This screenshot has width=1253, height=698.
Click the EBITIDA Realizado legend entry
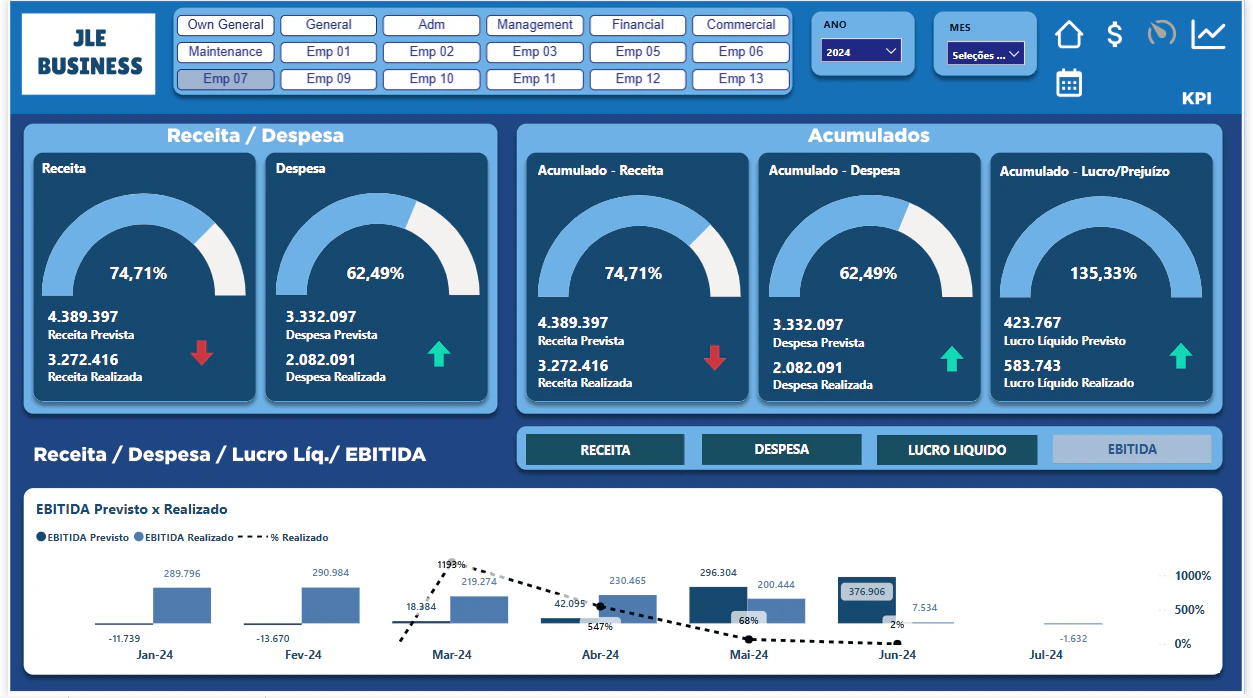(184, 538)
